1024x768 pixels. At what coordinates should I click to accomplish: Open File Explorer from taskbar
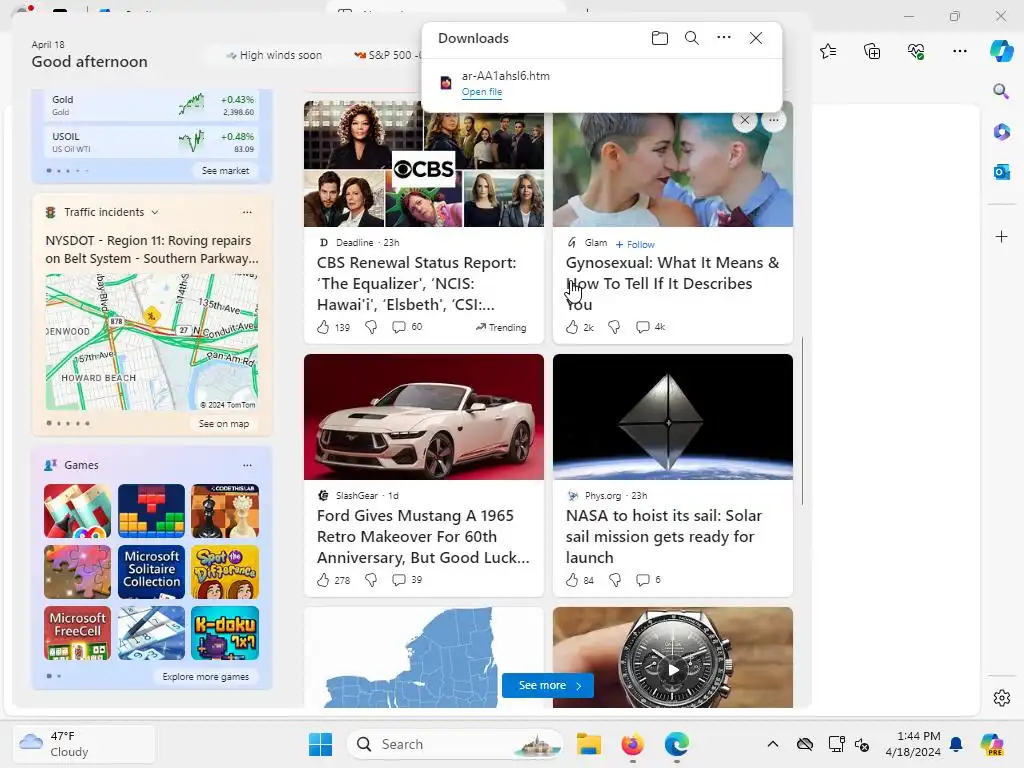(588, 744)
